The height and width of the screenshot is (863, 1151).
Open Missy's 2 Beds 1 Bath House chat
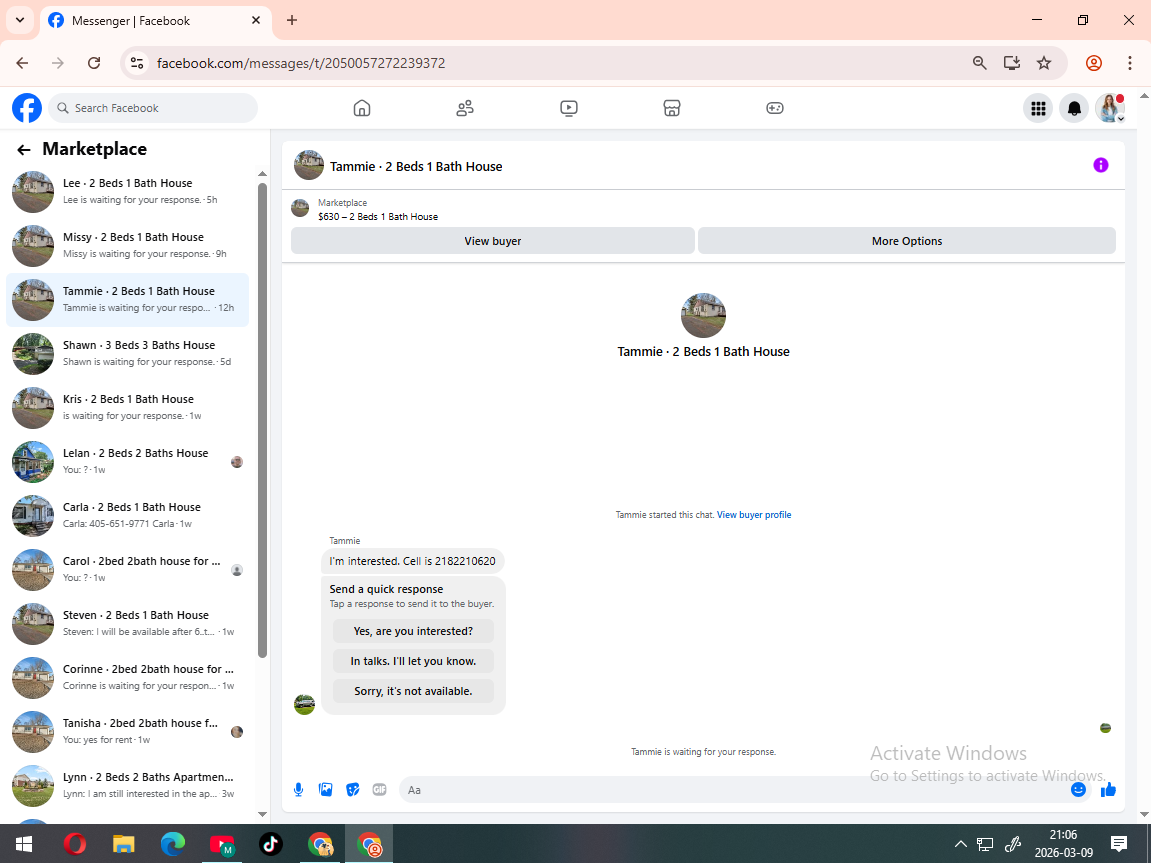tap(128, 246)
